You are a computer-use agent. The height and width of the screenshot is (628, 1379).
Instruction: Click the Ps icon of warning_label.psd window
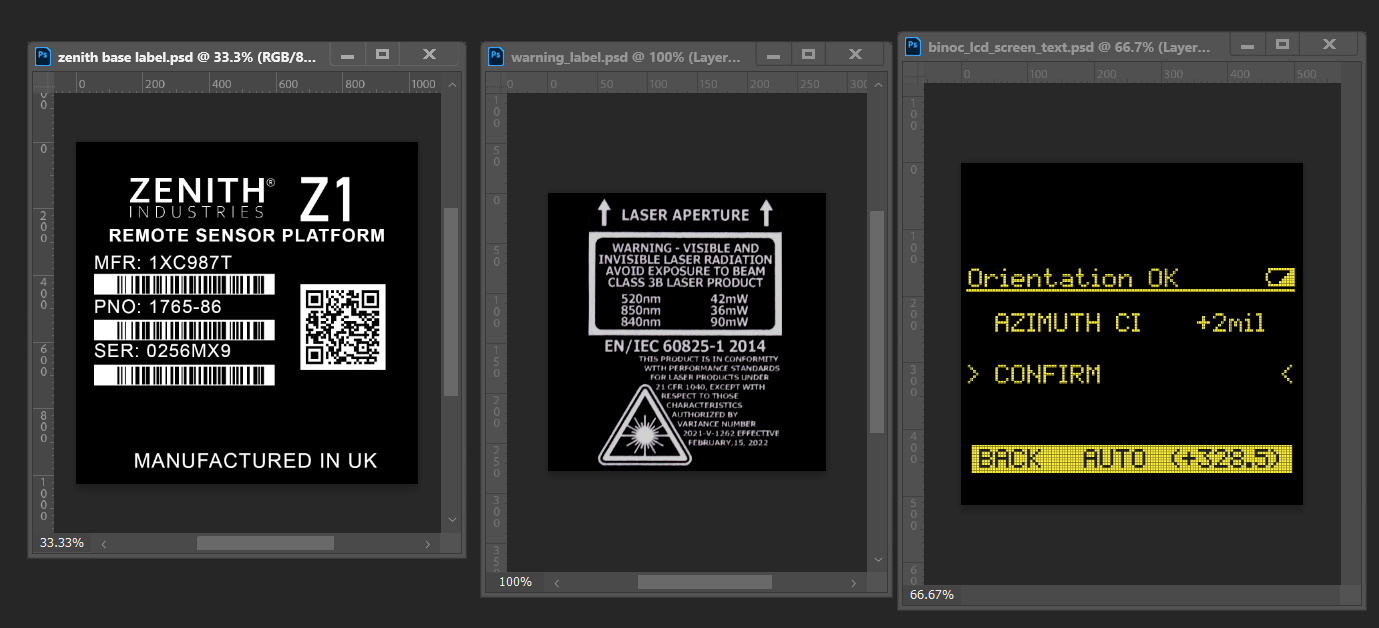point(496,56)
